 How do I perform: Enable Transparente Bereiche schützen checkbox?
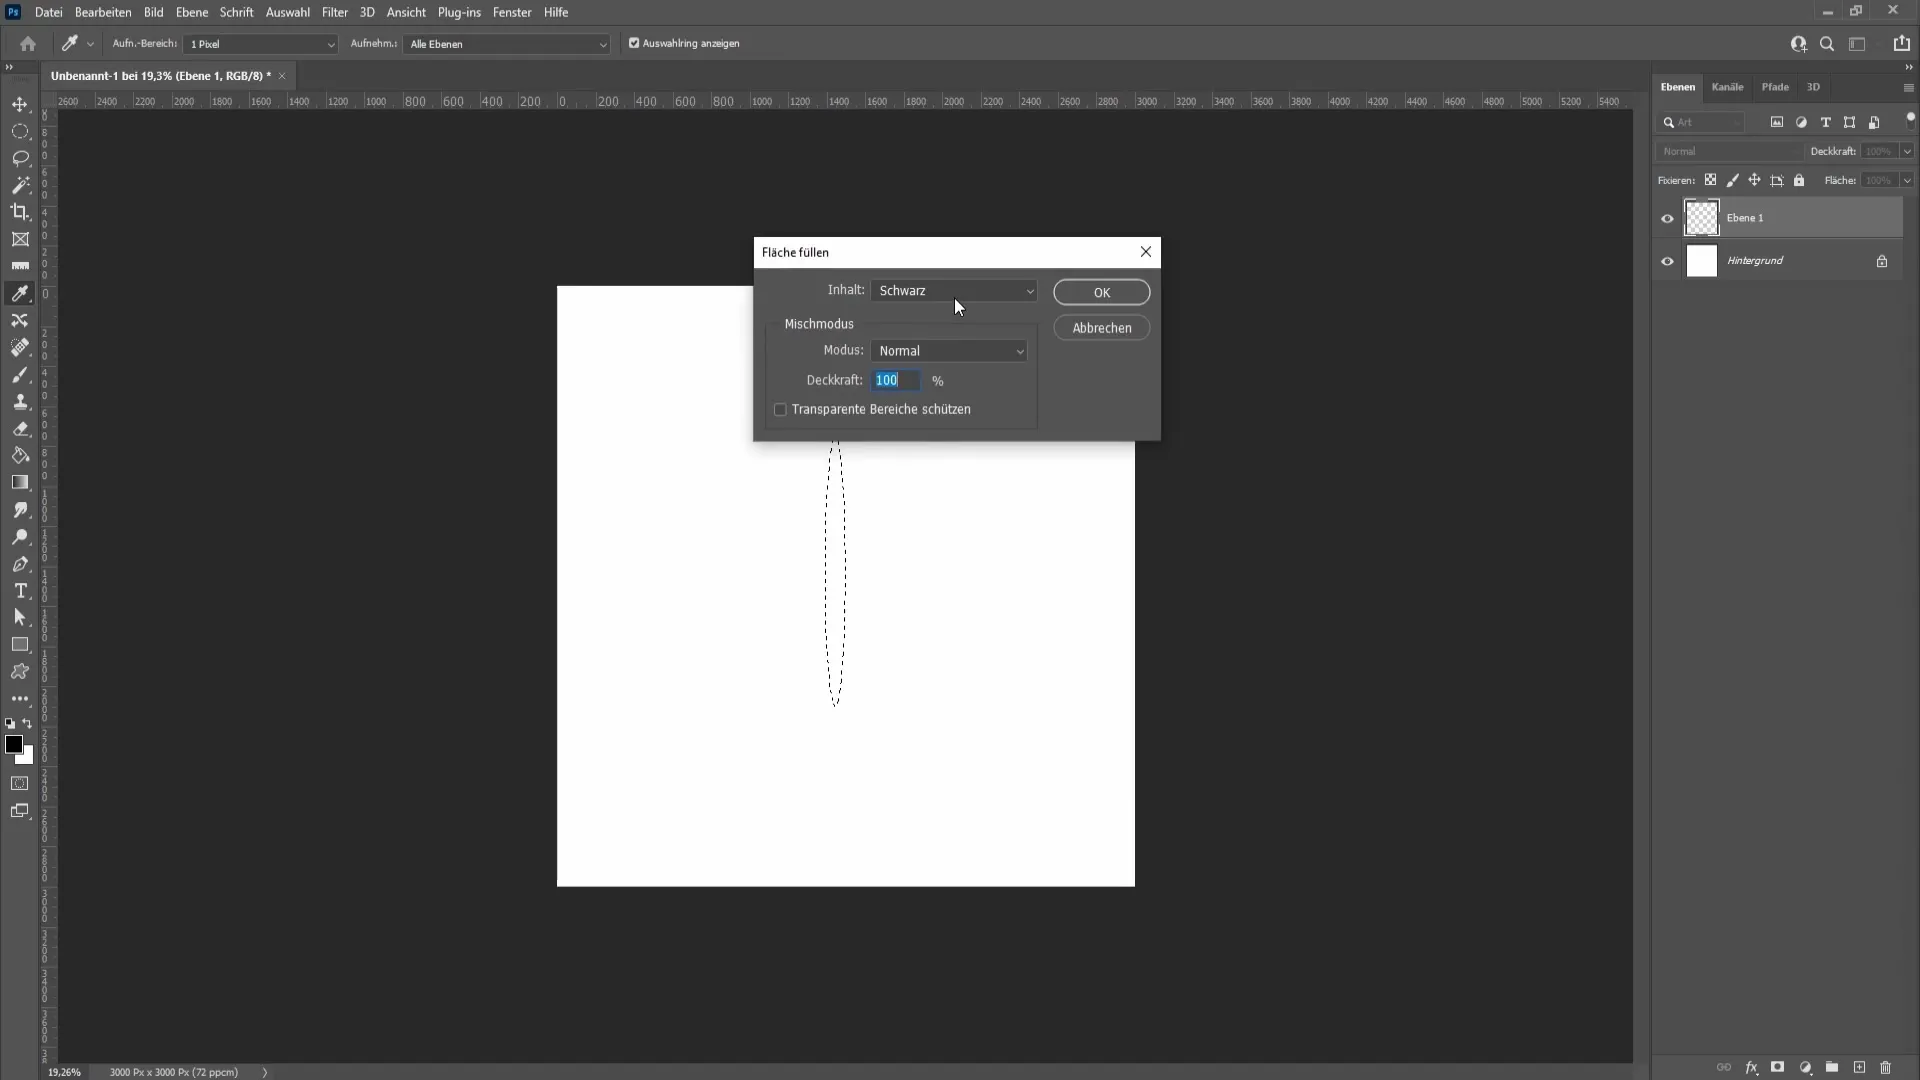[780, 410]
